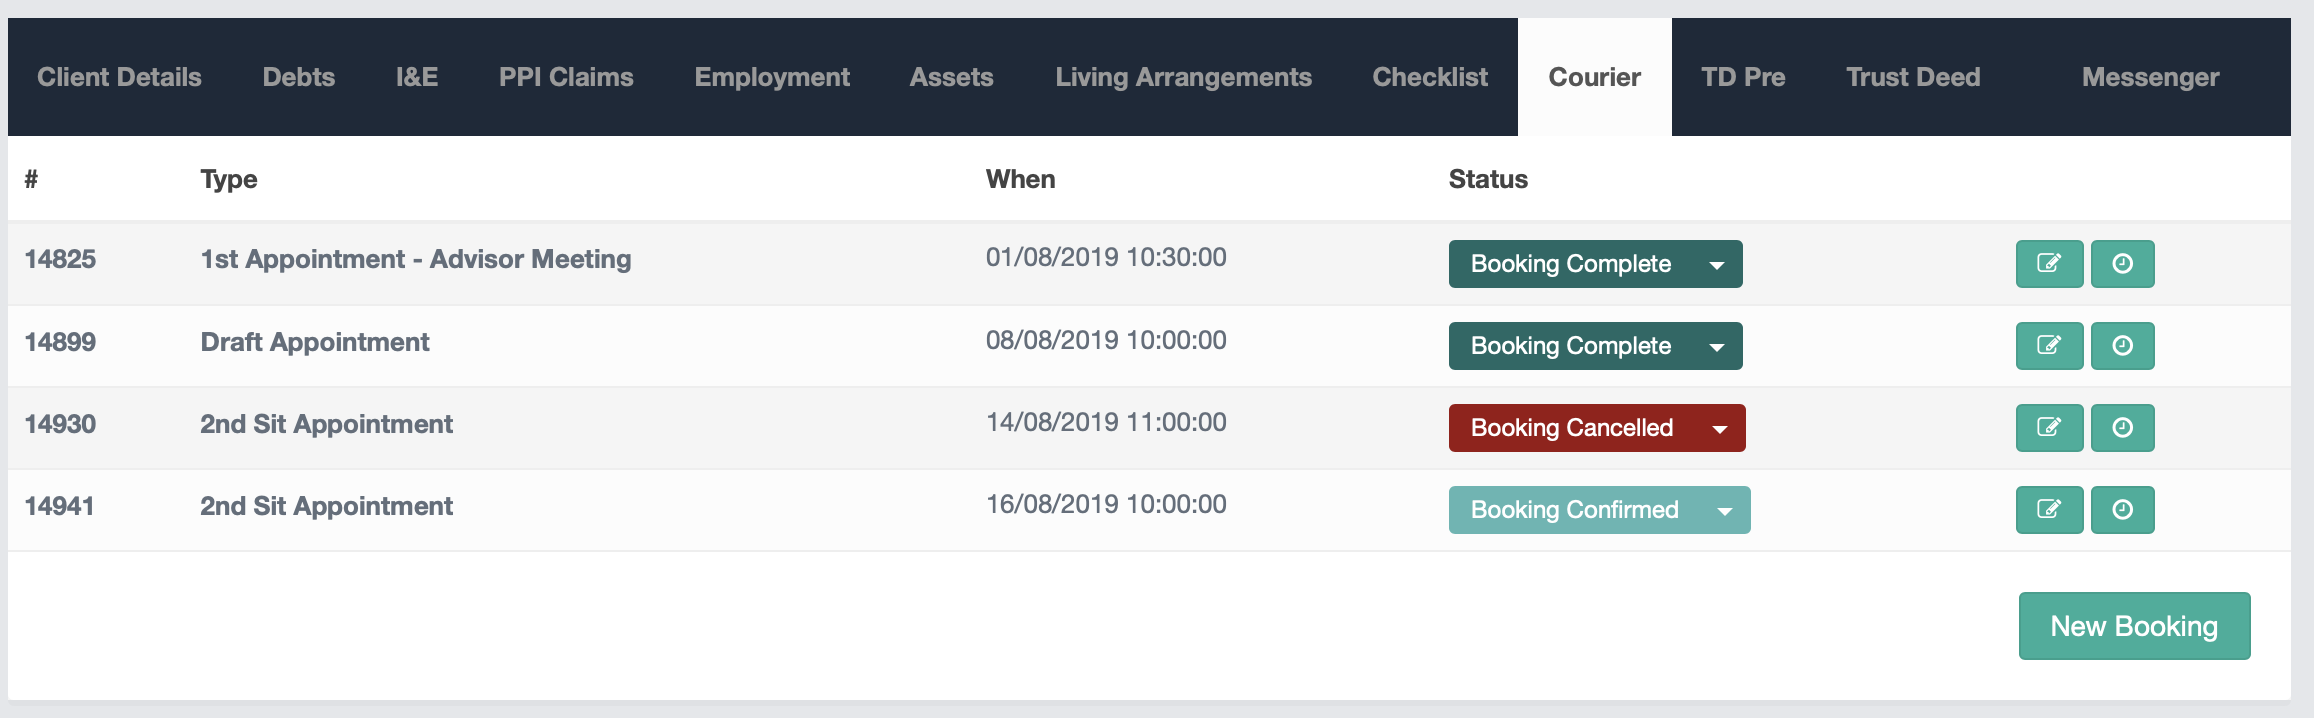
Task: Click the New Booking button
Action: (2134, 626)
